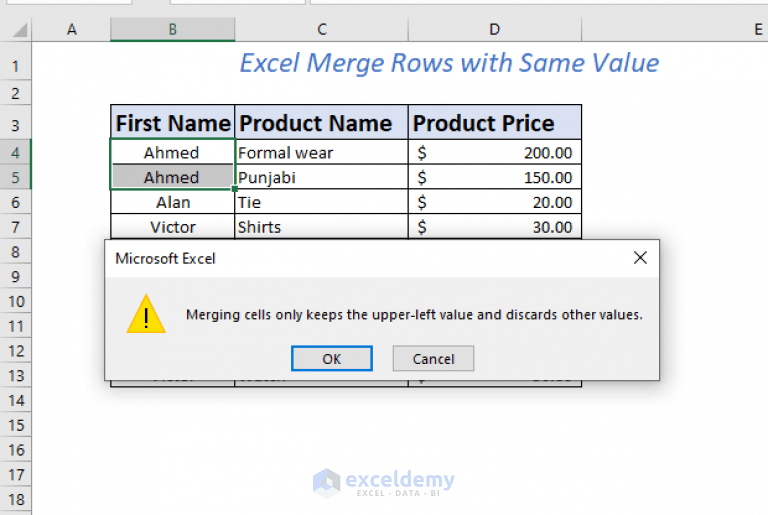Select column C header
Viewport: 768px width, 515px height.
tap(321, 29)
